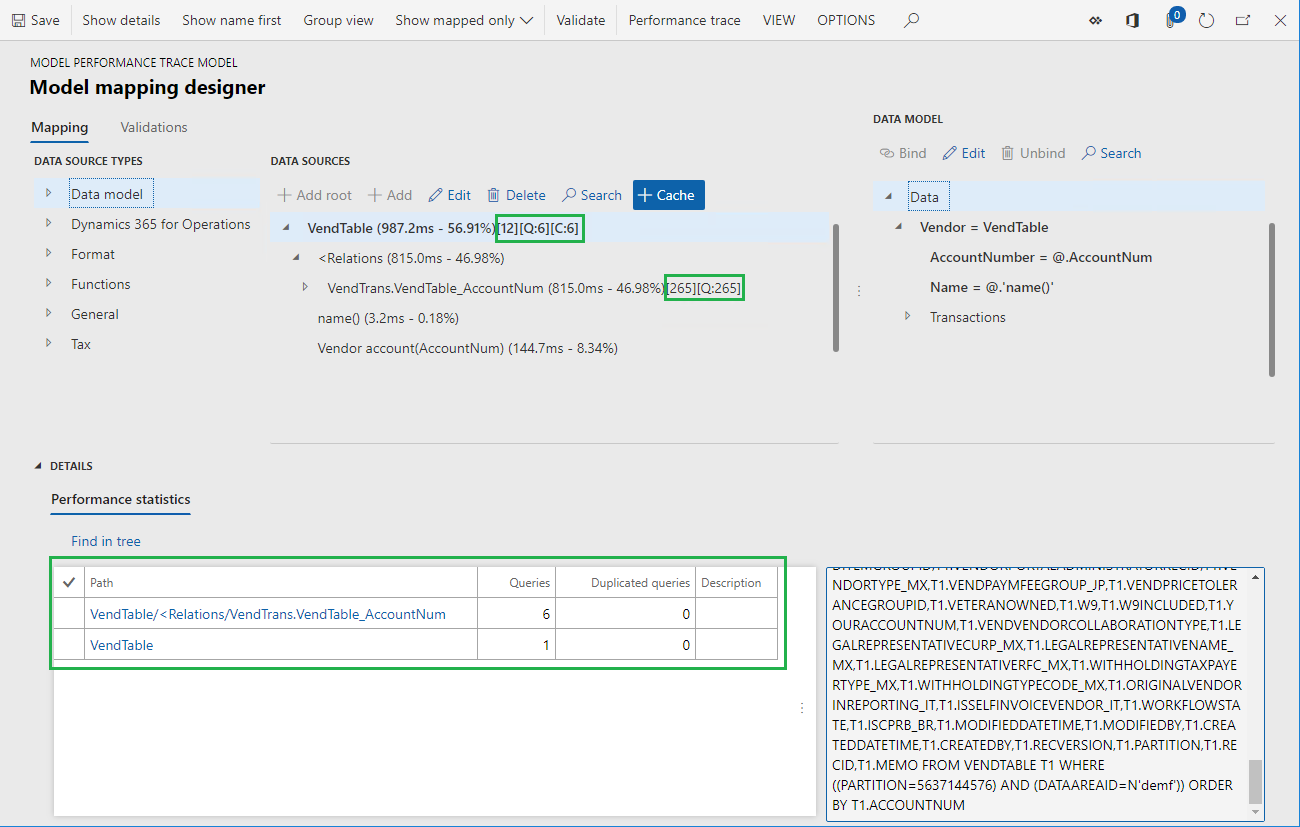This screenshot has height=827, width=1300.
Task: Select Name = @.'name()' in data model
Action: (992, 287)
